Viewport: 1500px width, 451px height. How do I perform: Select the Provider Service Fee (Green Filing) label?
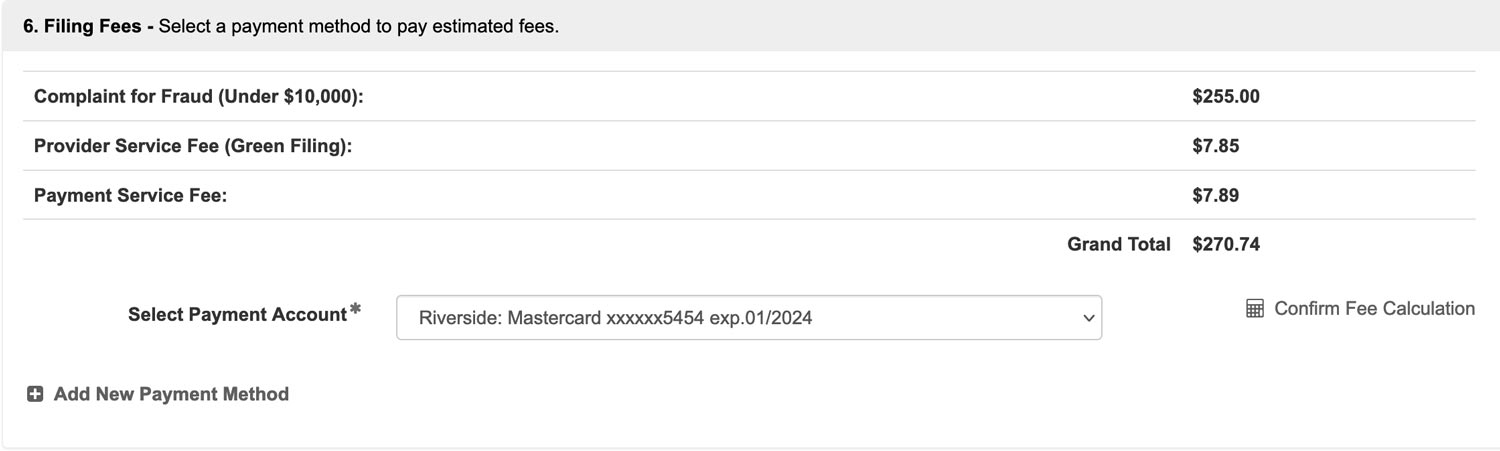pyautogui.click(x=193, y=146)
